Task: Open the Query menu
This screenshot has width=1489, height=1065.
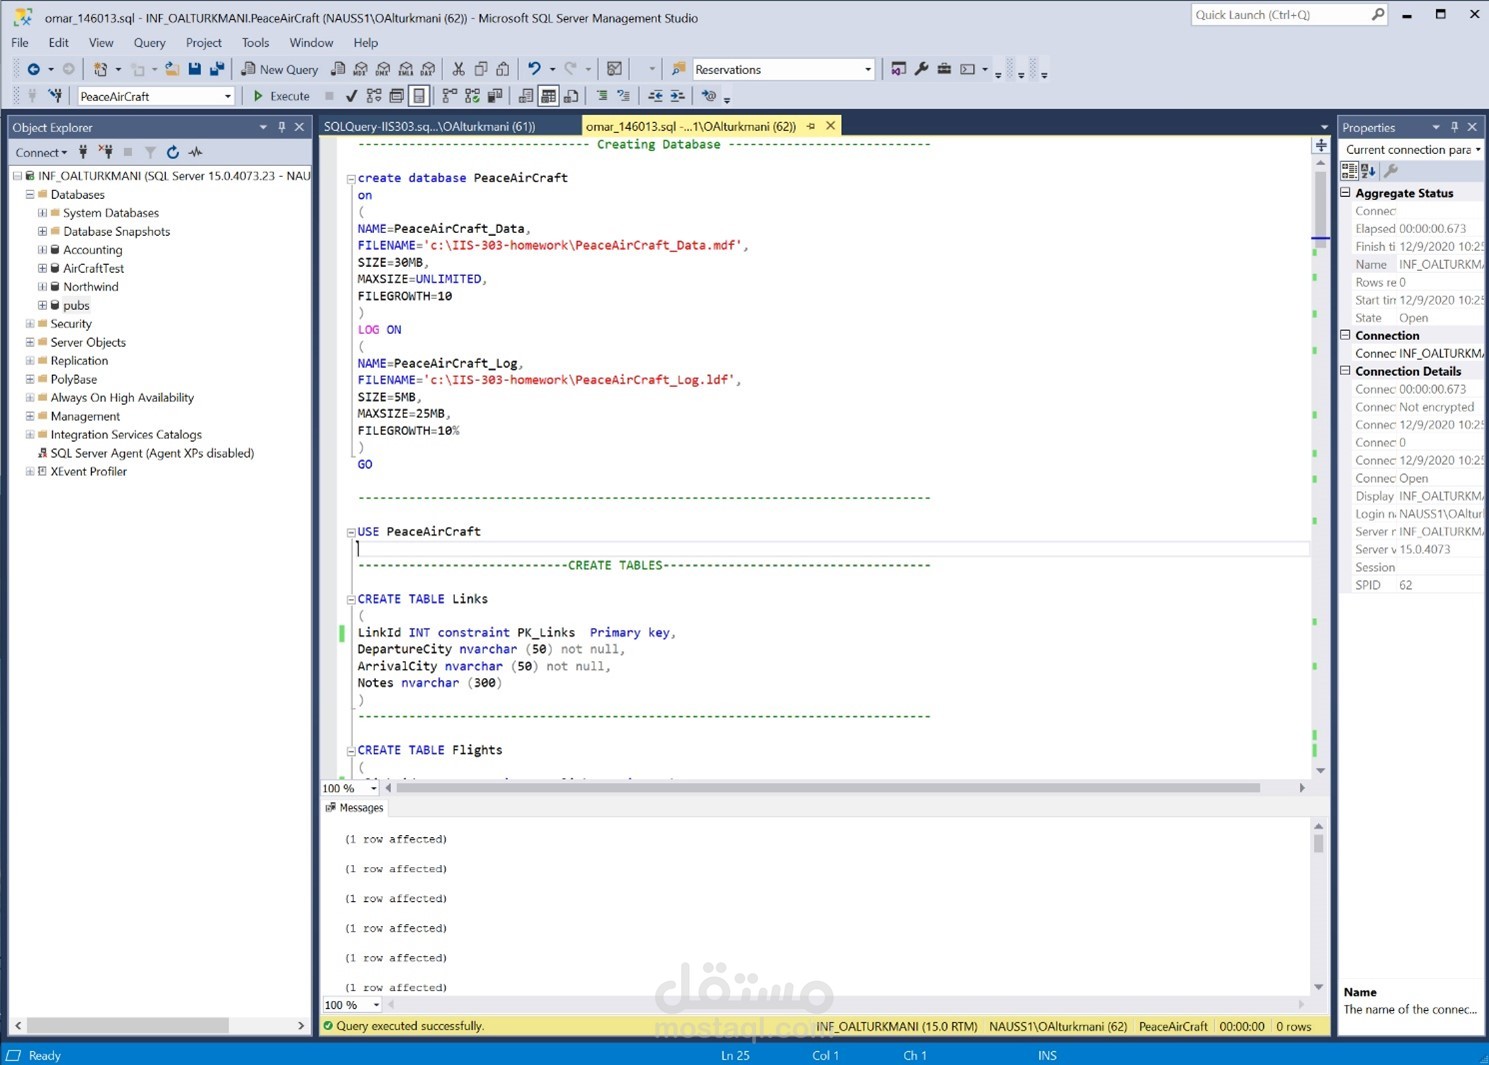Action: (149, 43)
